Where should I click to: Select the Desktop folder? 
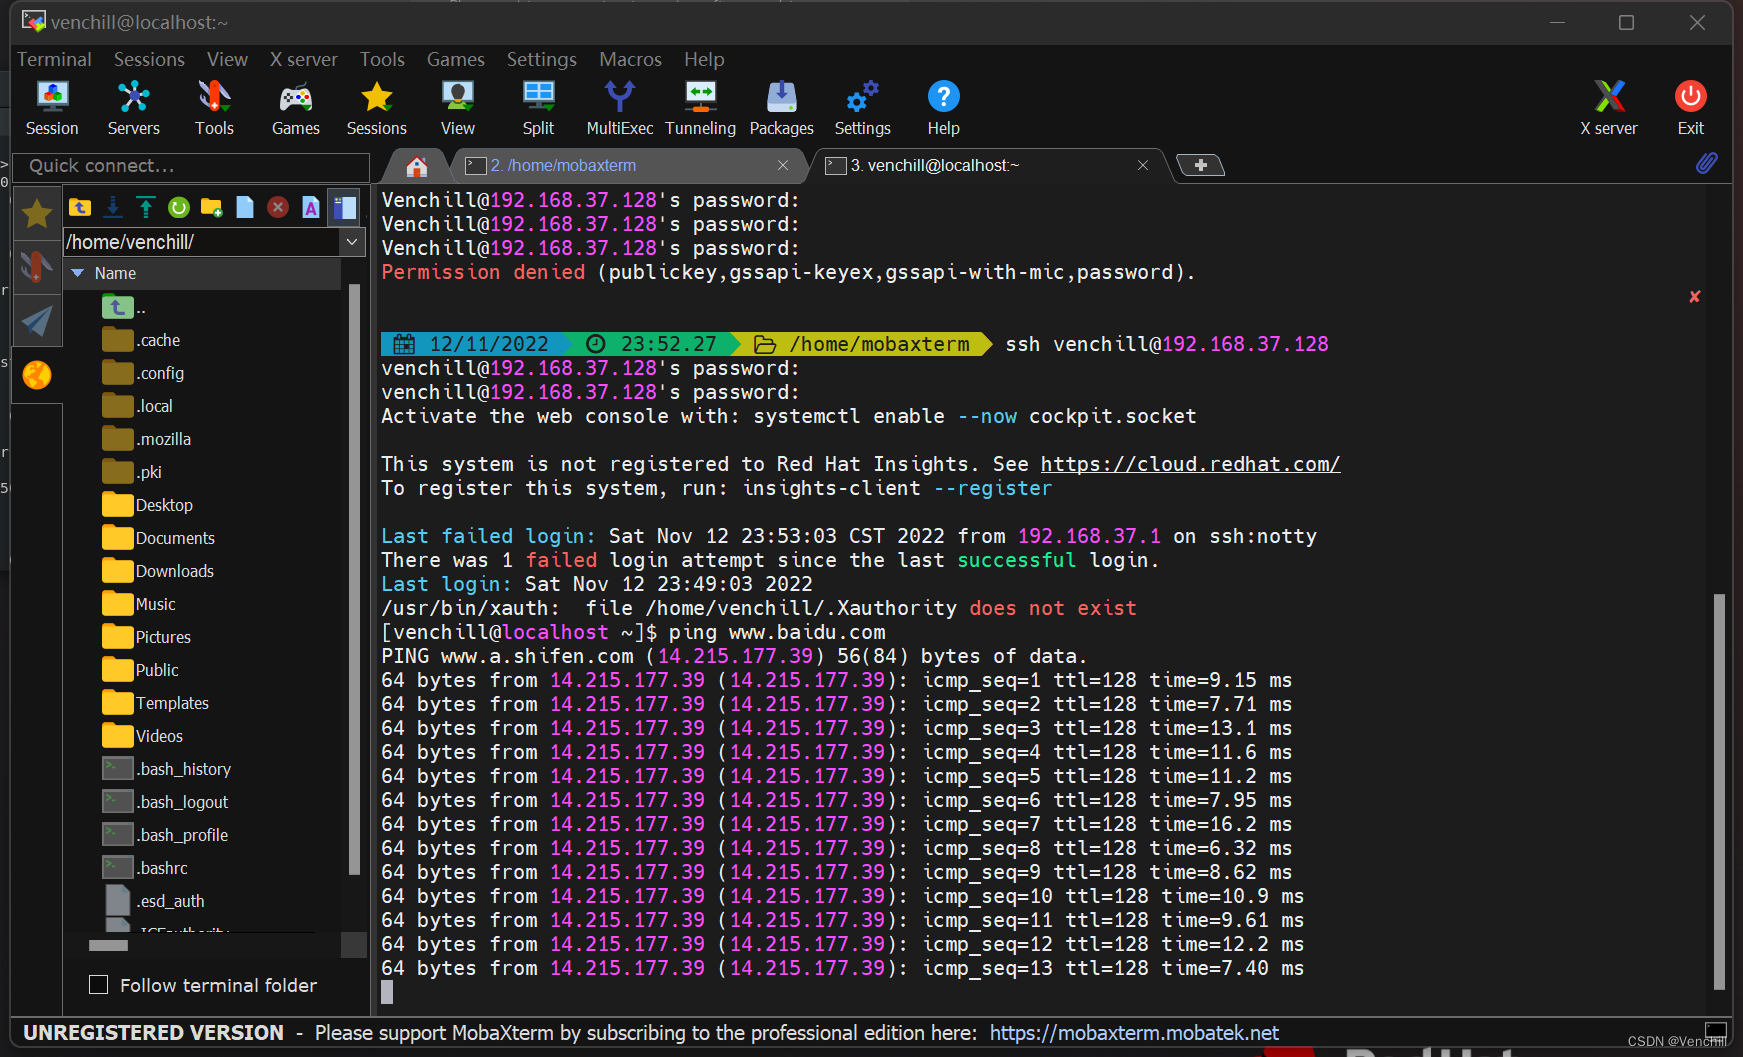tap(147, 505)
